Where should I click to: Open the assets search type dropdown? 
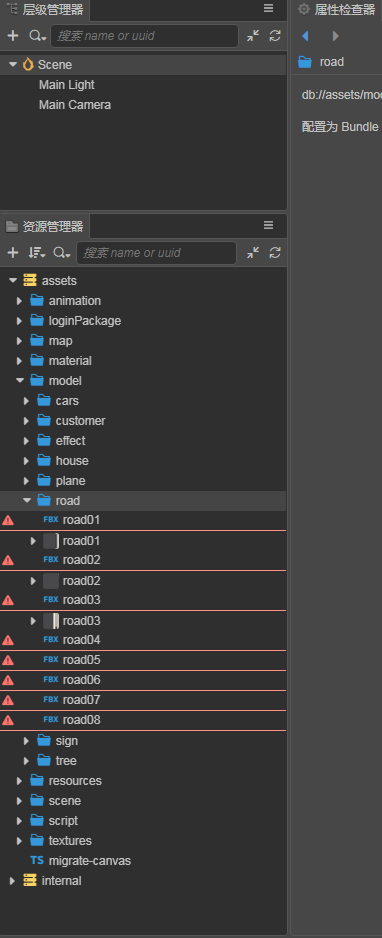click(62, 253)
